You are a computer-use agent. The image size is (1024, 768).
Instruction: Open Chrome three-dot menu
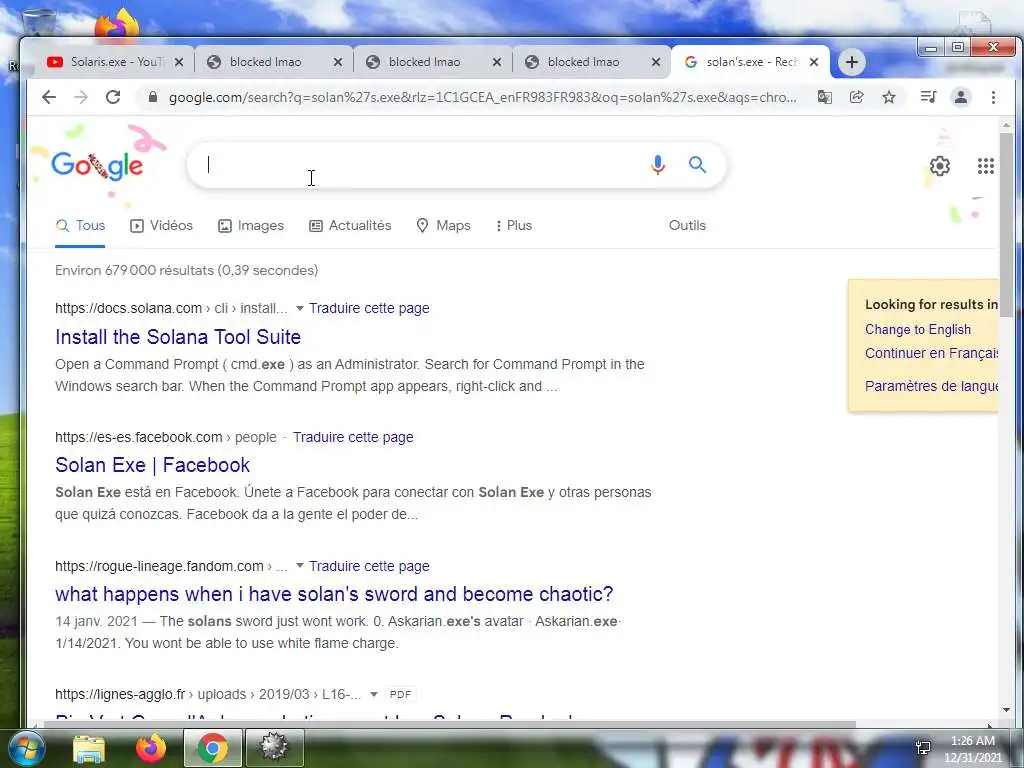pos(993,97)
